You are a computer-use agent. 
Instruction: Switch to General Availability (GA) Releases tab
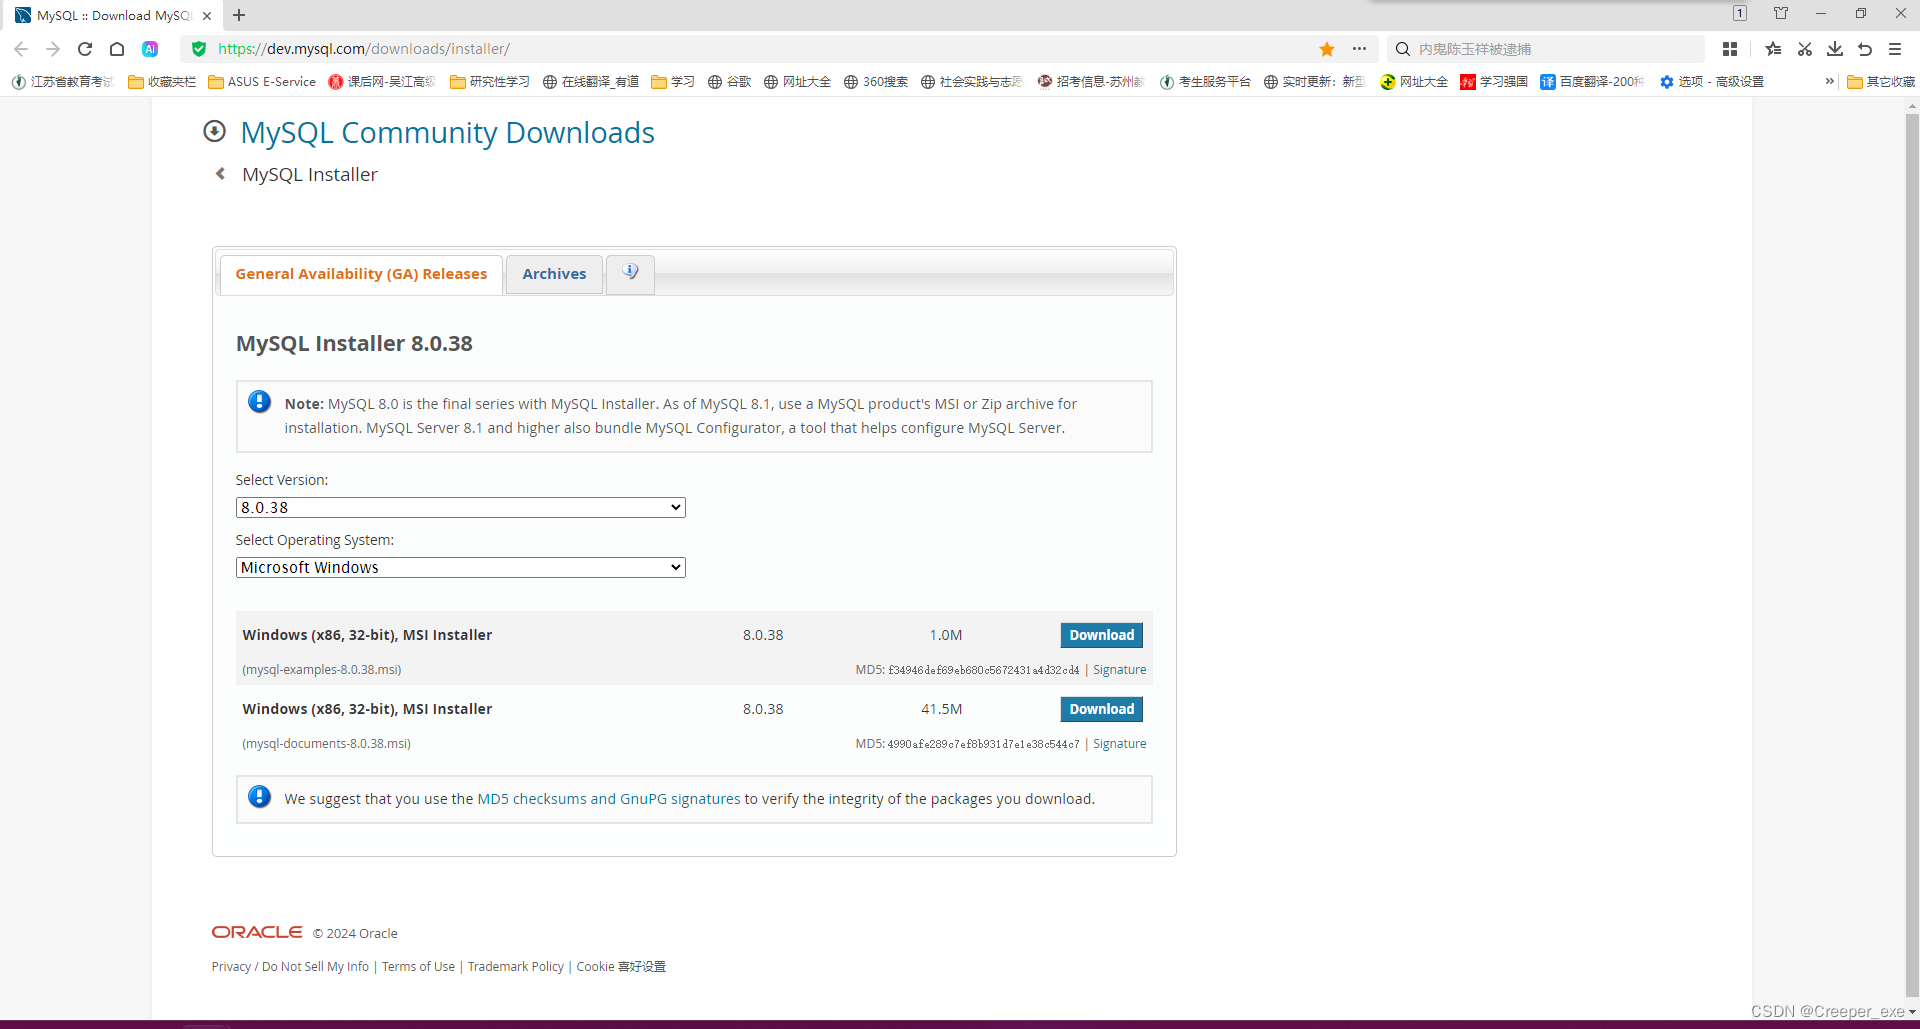click(x=361, y=274)
